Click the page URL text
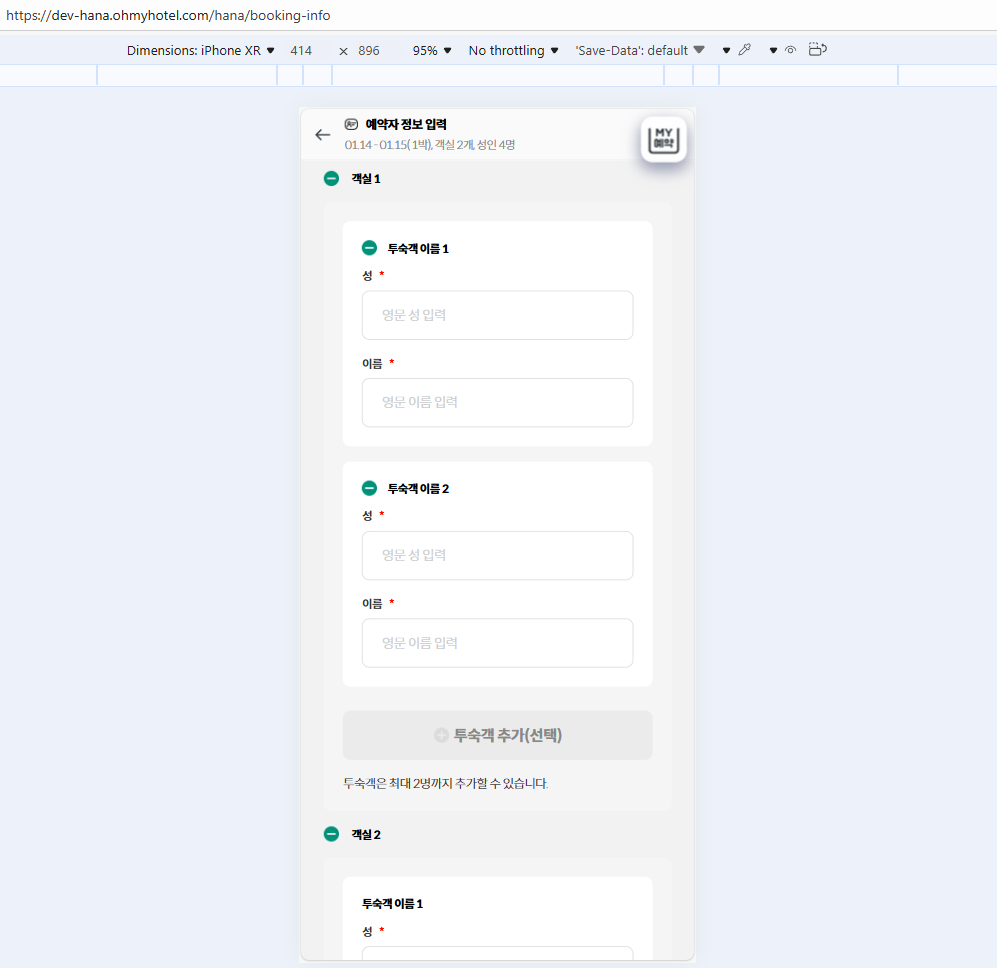Screen dimensions: 997x968 point(168,15)
